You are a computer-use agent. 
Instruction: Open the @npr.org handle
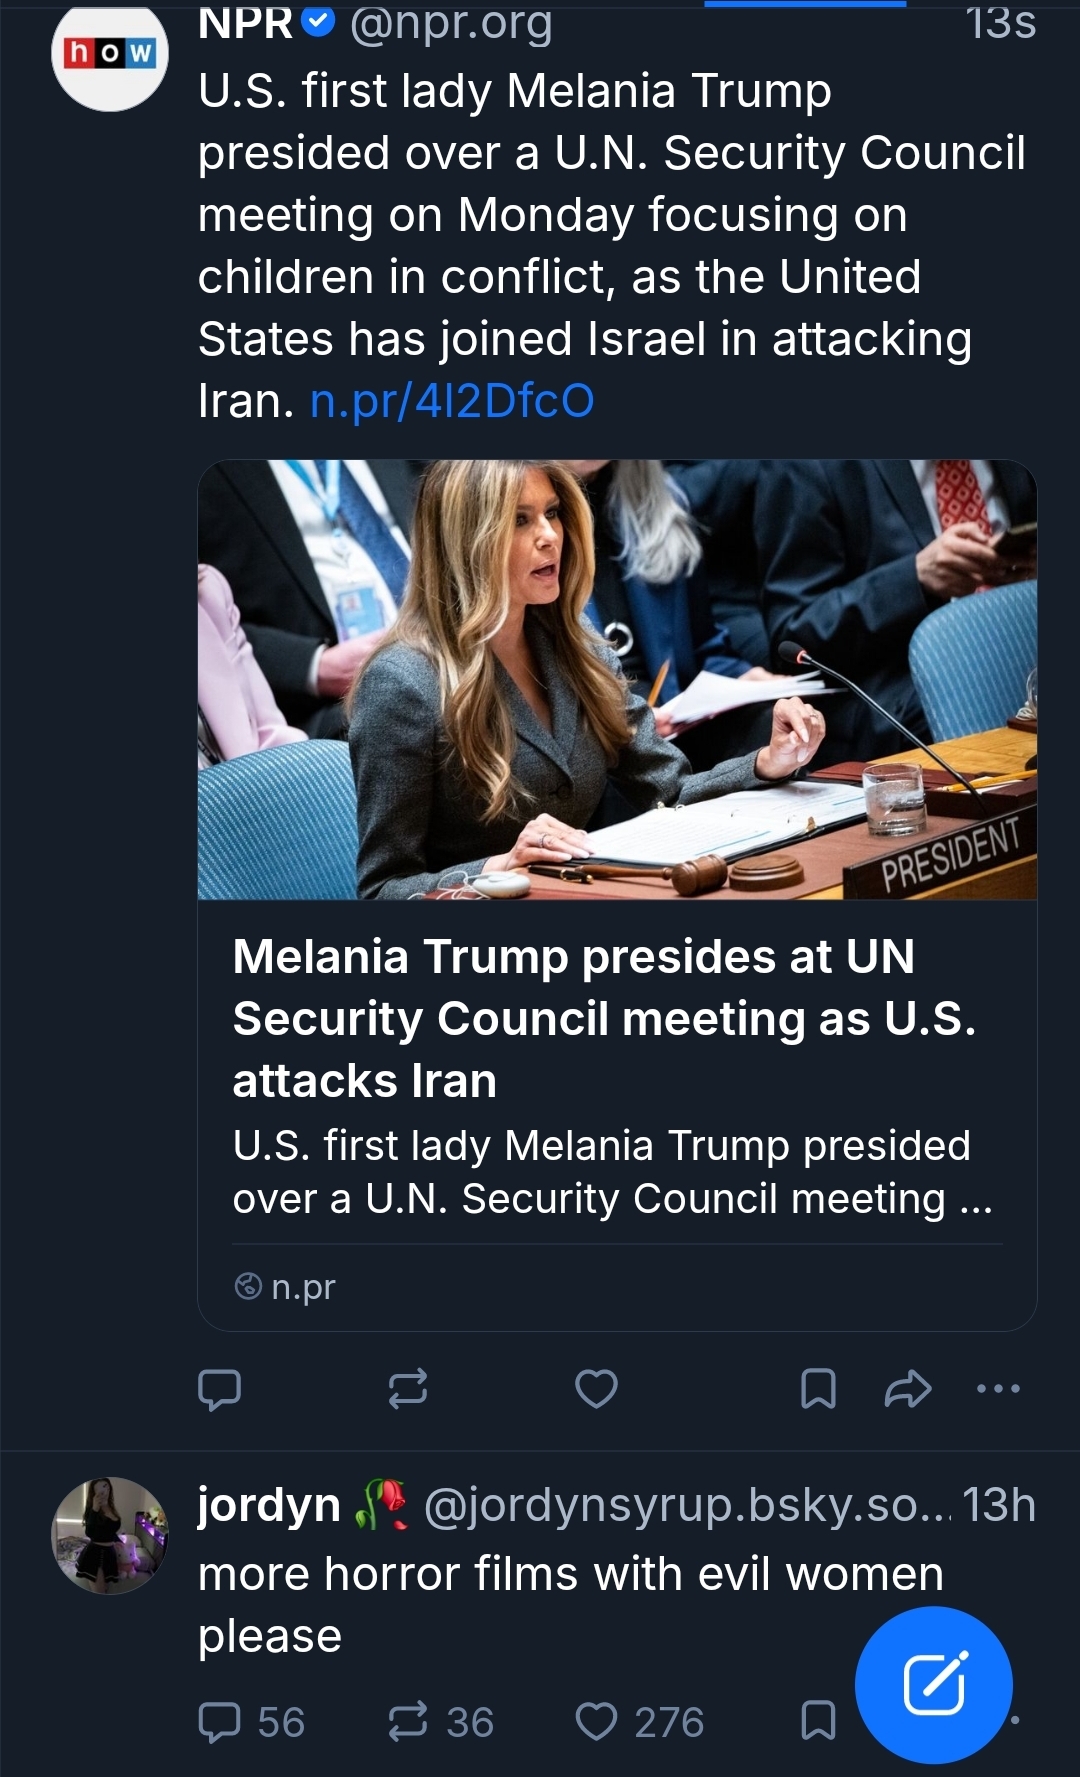click(x=451, y=22)
